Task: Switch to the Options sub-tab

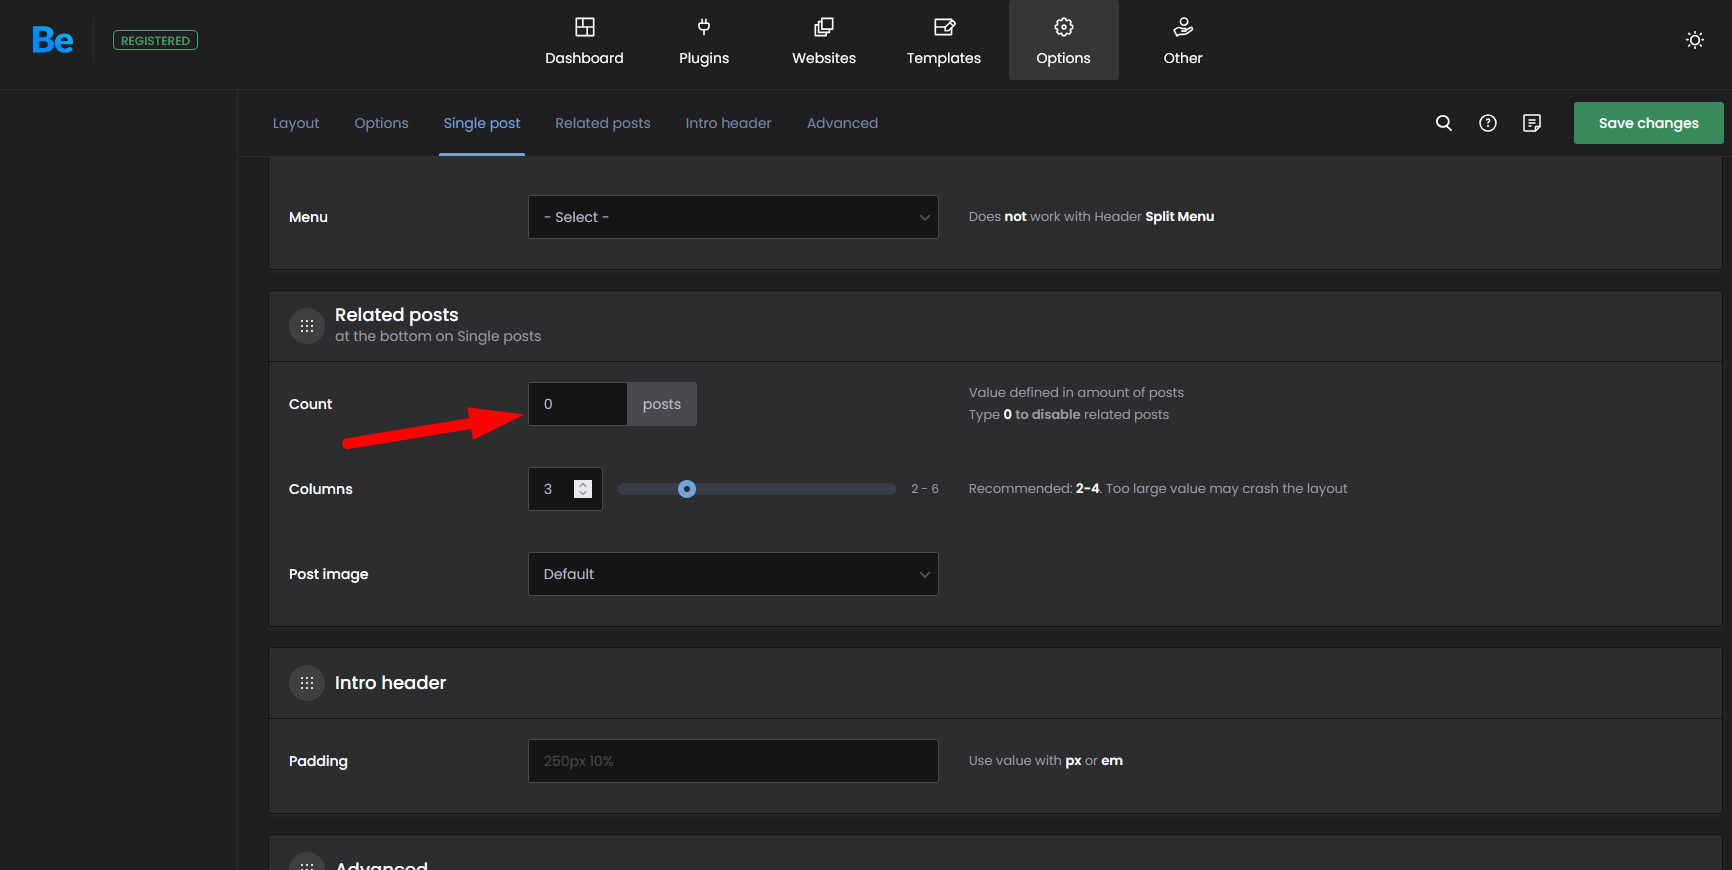Action: click(381, 123)
